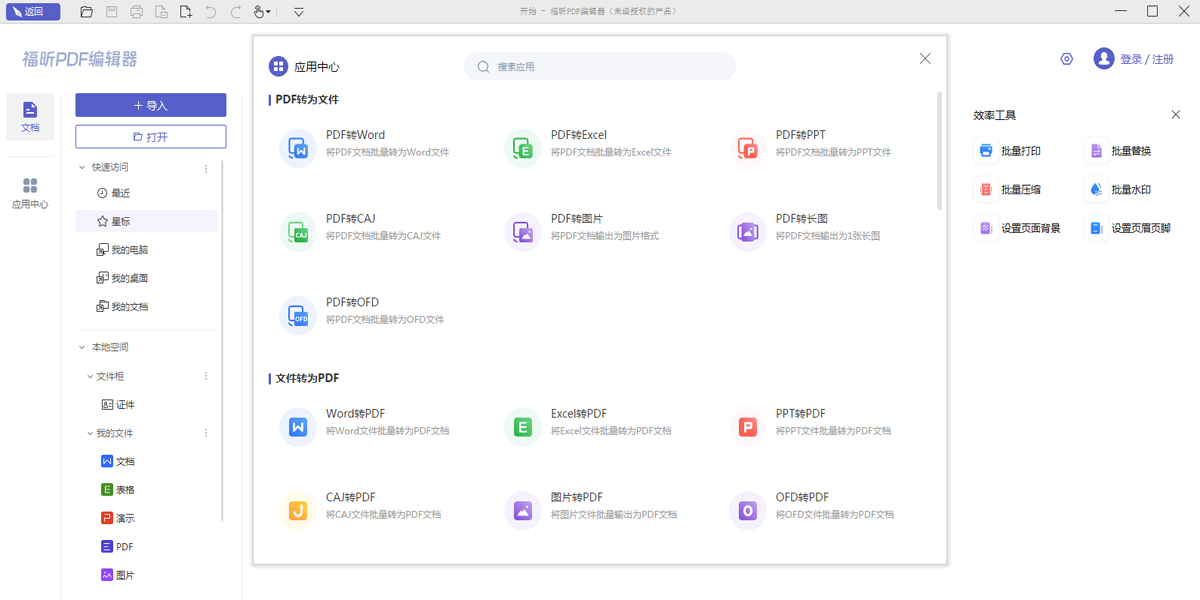Click the 导入 import button
1200x600 pixels.
150,105
